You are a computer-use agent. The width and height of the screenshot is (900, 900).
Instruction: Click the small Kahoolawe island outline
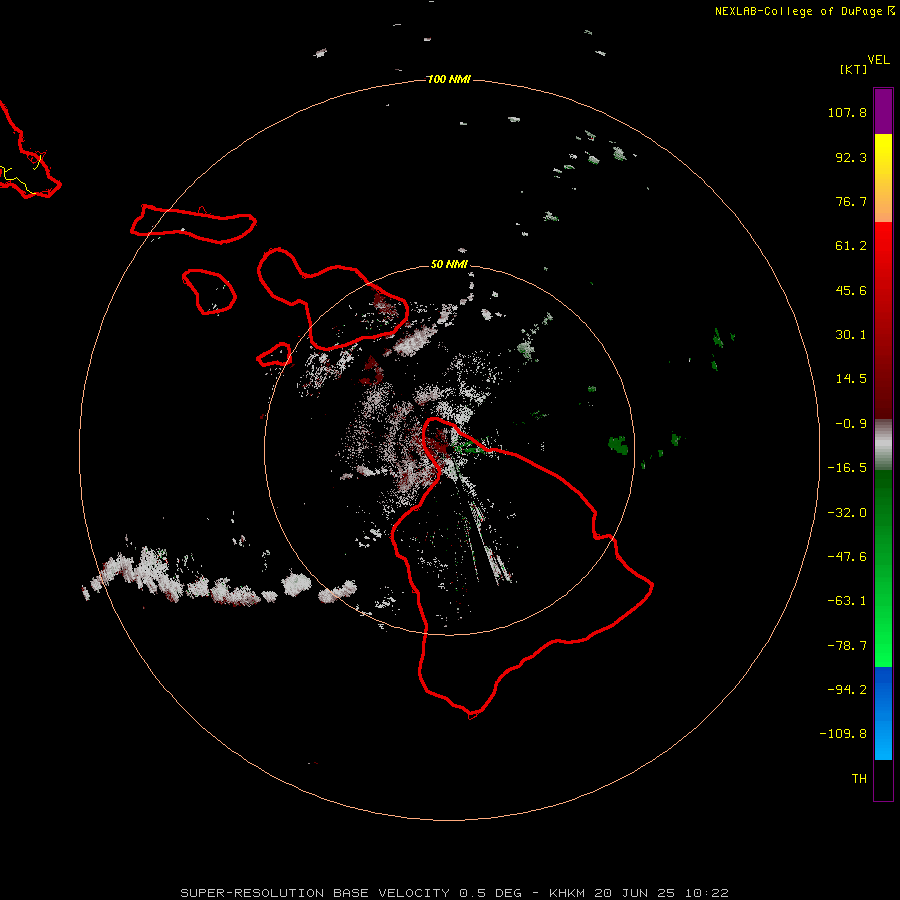tap(274, 355)
